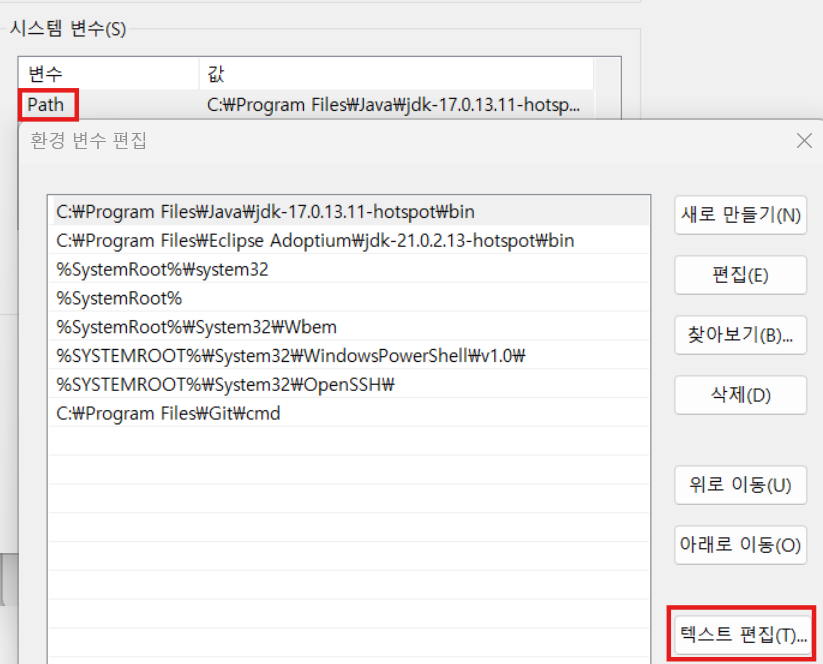823x664 pixels.
Task: Select the System32\OpenSSH path entry
Action: [x=349, y=385]
